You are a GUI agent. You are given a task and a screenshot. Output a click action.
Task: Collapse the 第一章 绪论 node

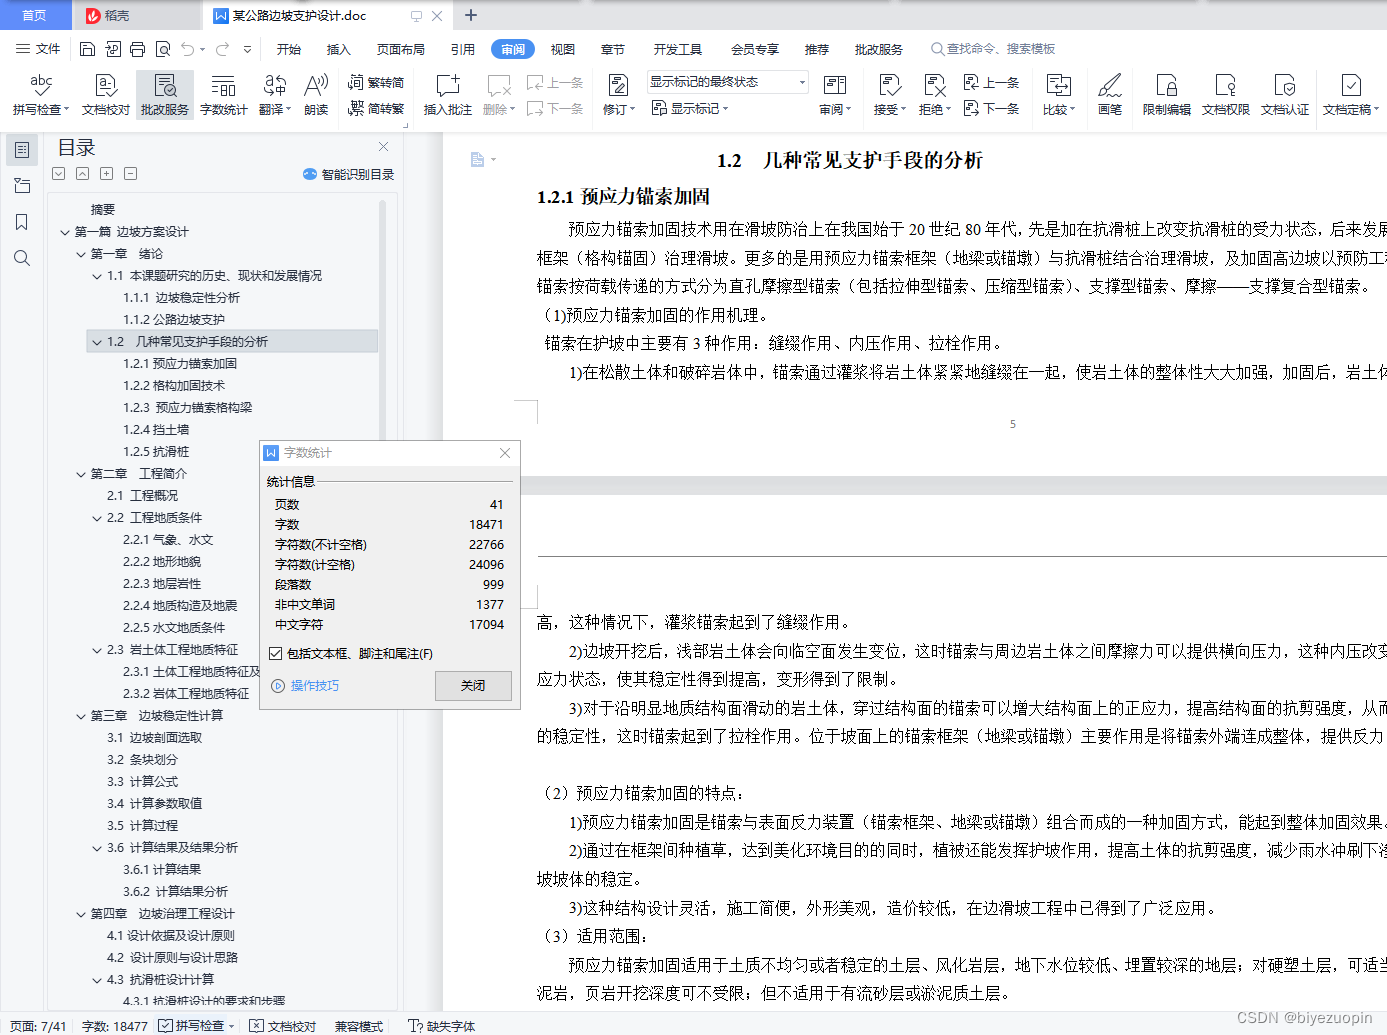coord(81,254)
